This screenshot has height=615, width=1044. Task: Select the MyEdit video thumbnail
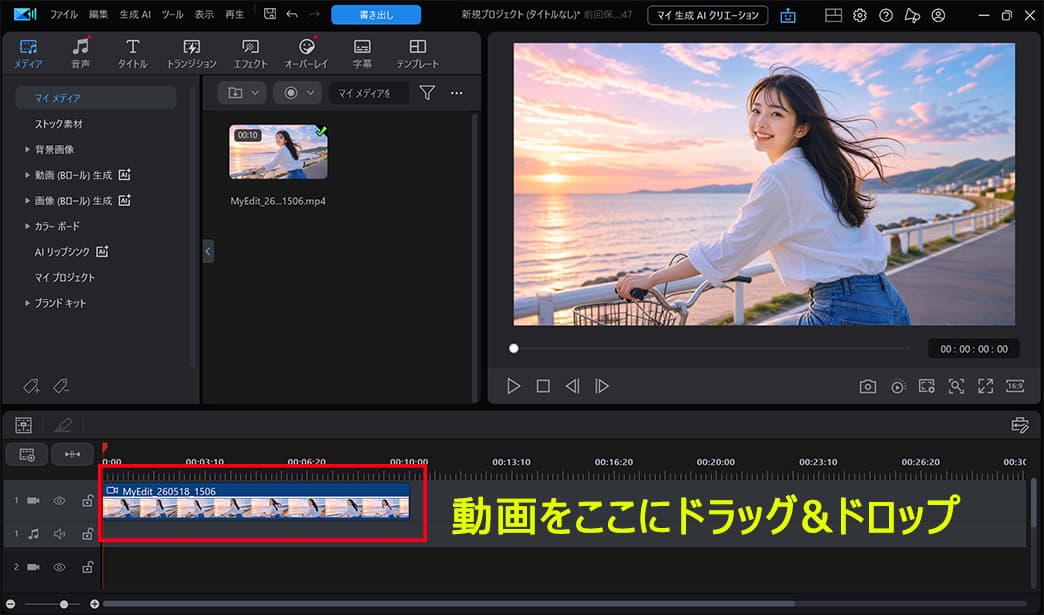(278, 152)
